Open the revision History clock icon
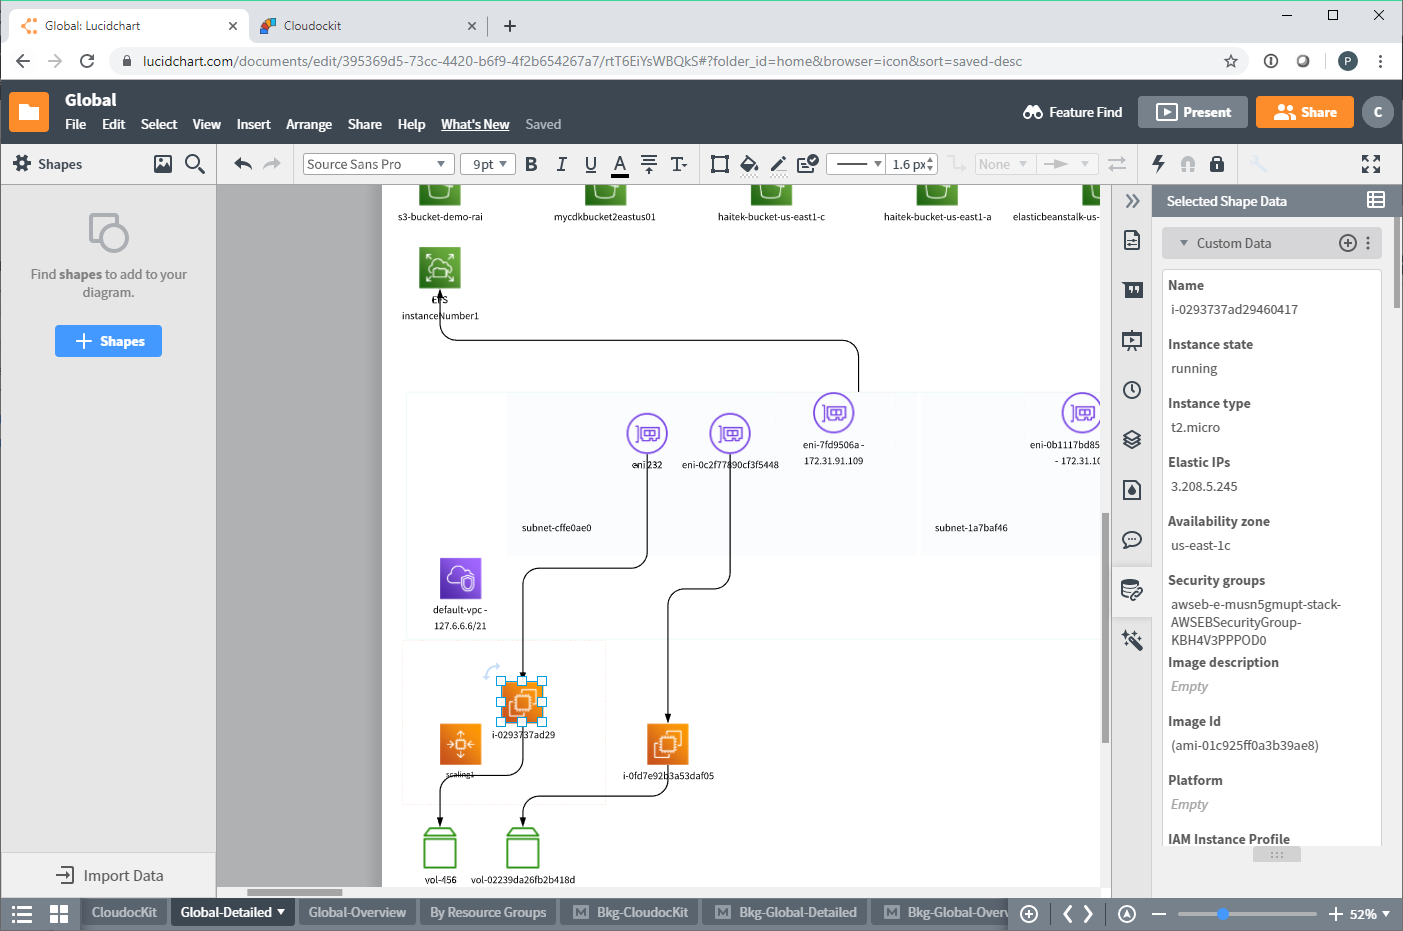1403x931 pixels. point(1132,389)
